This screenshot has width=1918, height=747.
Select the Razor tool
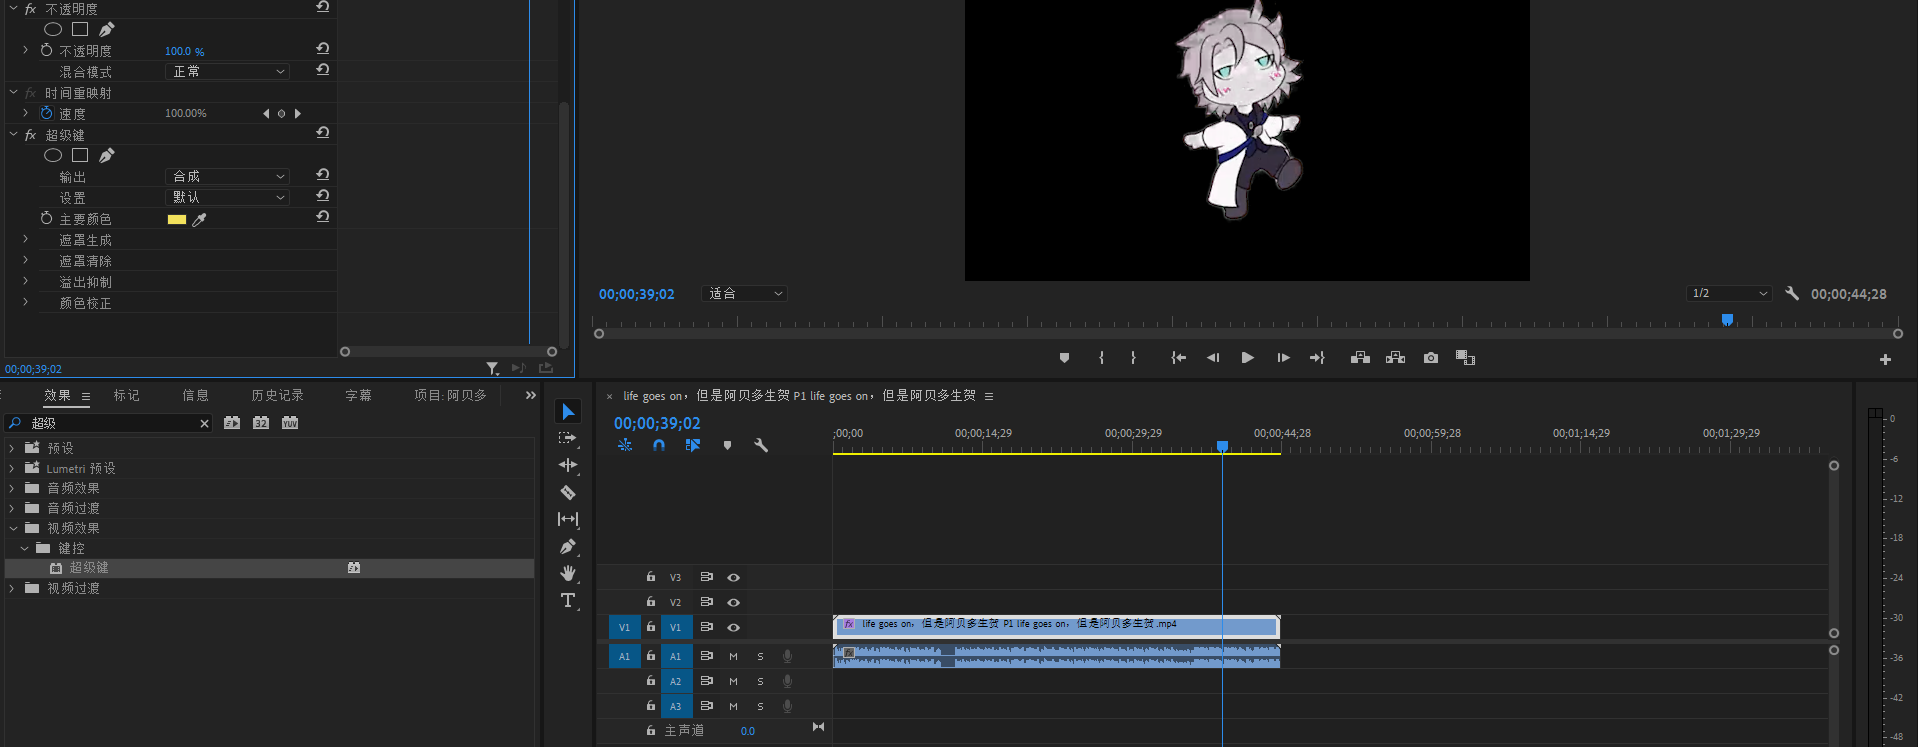(568, 492)
